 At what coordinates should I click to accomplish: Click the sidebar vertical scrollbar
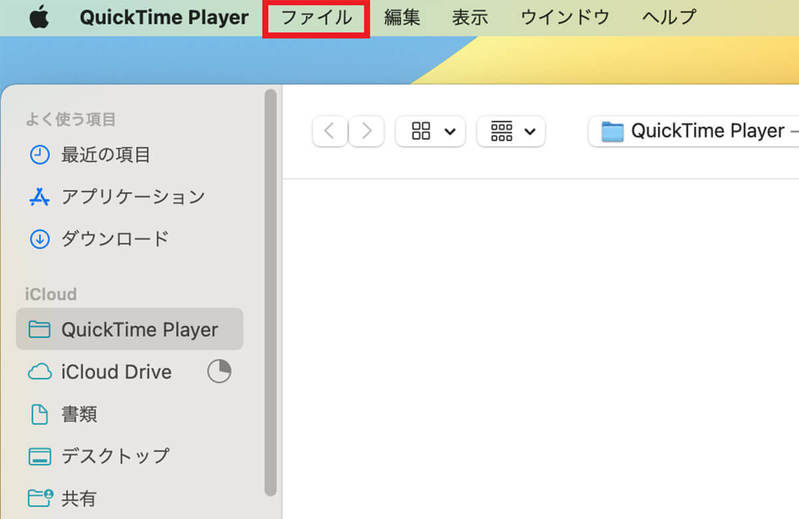(x=271, y=292)
